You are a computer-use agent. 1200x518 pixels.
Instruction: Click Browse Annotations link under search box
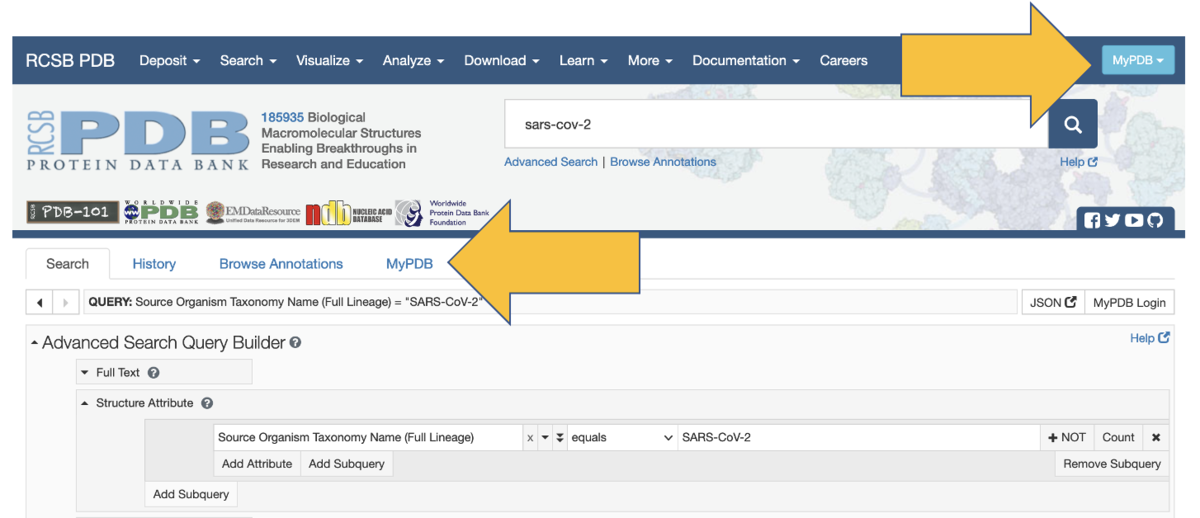click(663, 161)
